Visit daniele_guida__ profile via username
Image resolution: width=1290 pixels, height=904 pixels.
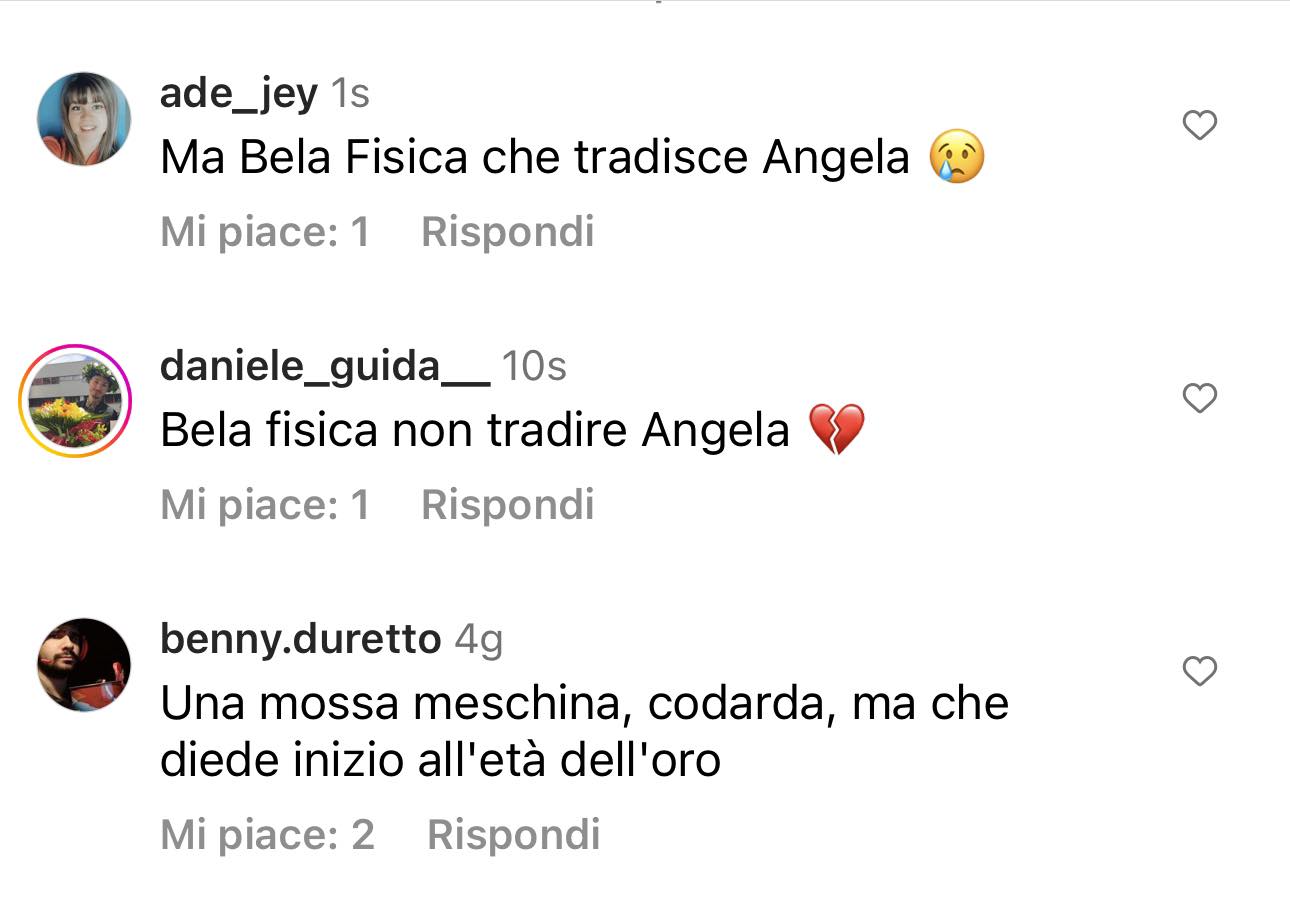(325, 367)
